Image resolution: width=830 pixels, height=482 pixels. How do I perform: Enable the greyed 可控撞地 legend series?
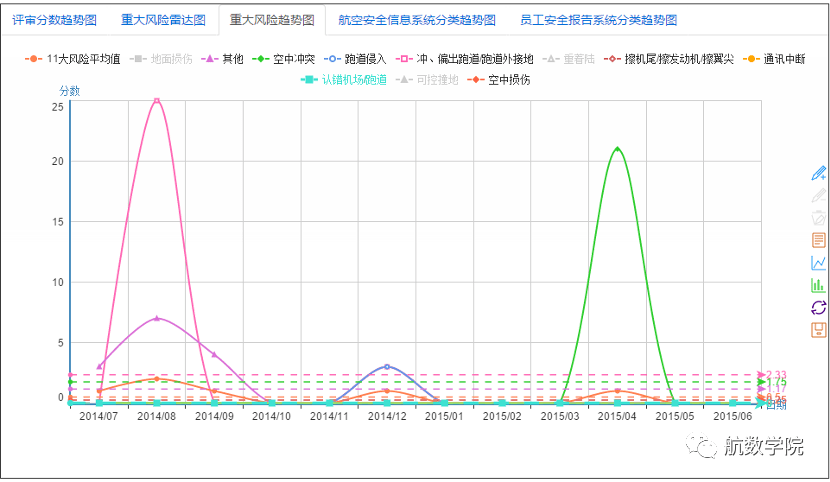click(427, 80)
